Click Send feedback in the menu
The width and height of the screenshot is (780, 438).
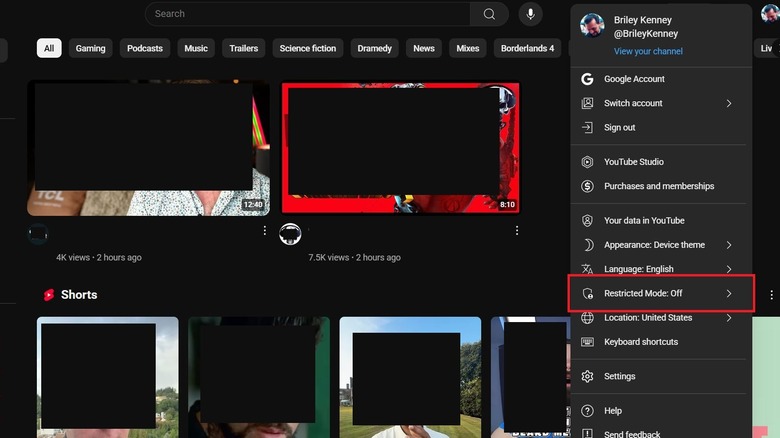pyautogui.click(x=632, y=433)
